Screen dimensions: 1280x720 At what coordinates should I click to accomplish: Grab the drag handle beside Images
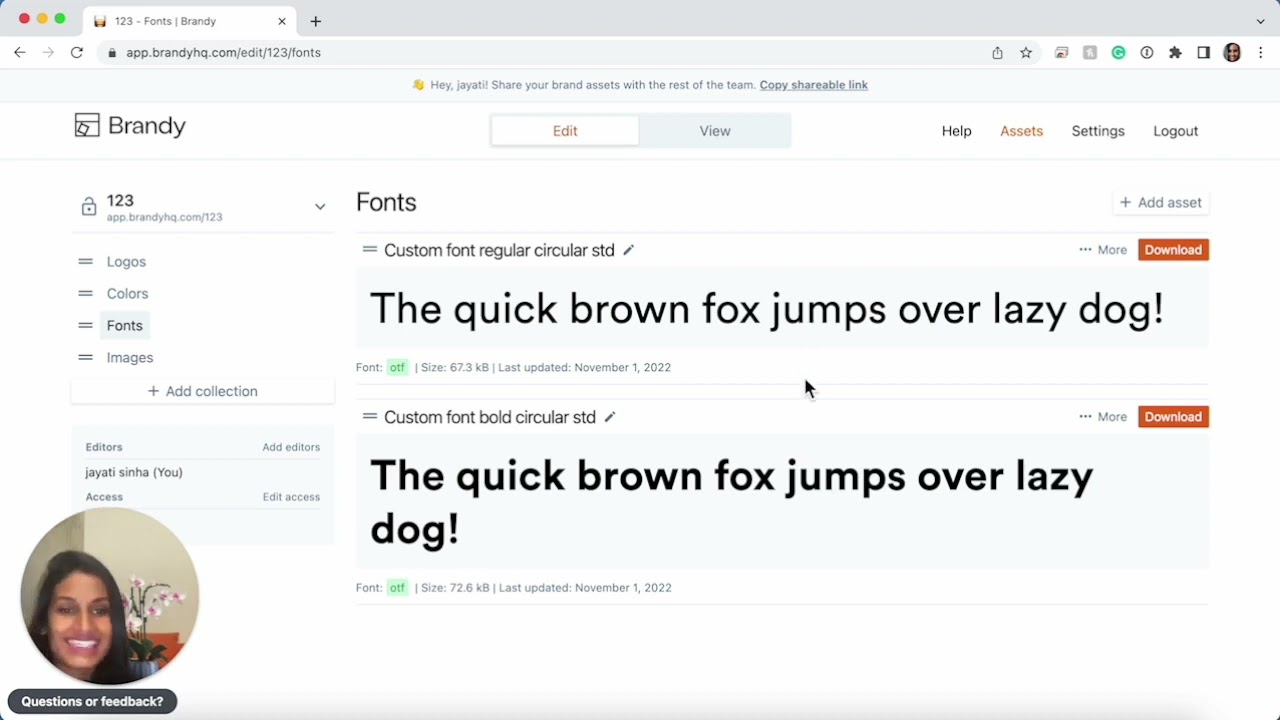point(85,358)
